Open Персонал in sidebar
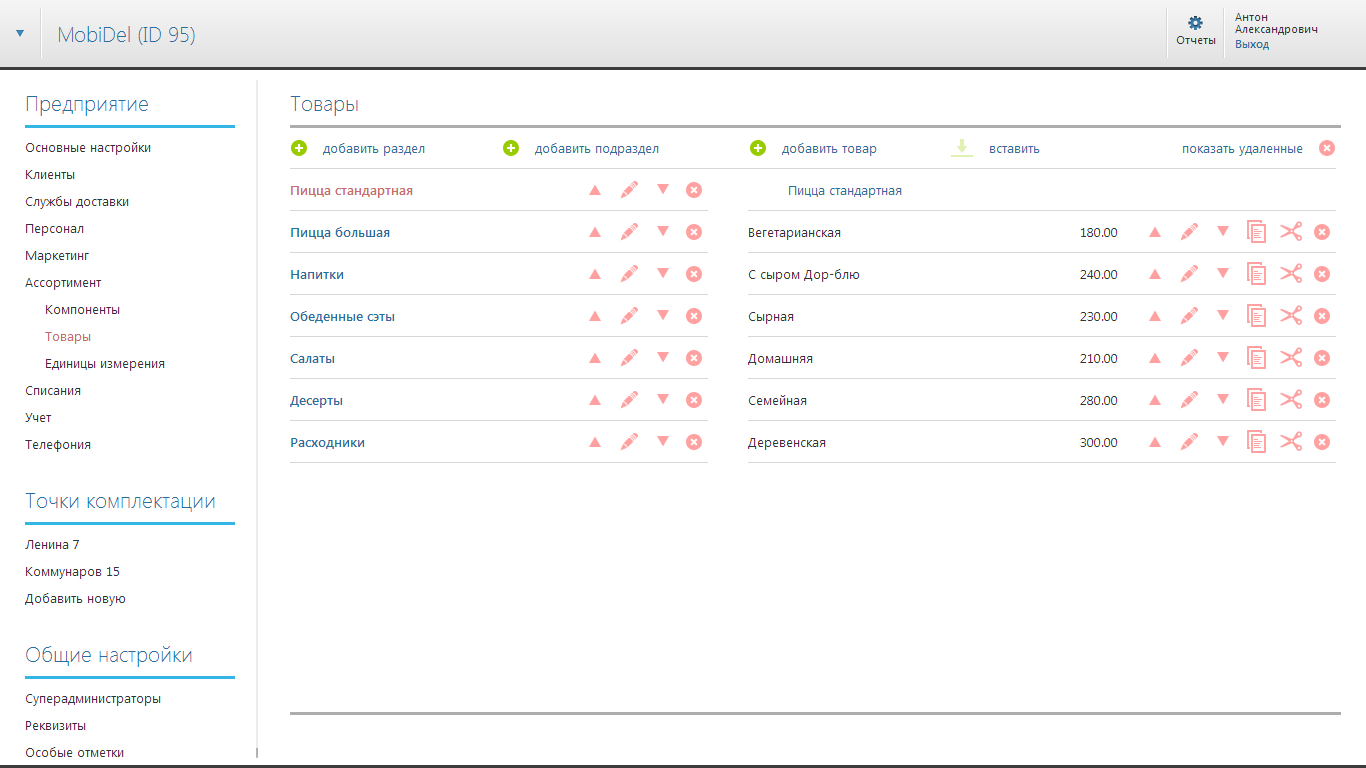 point(53,229)
